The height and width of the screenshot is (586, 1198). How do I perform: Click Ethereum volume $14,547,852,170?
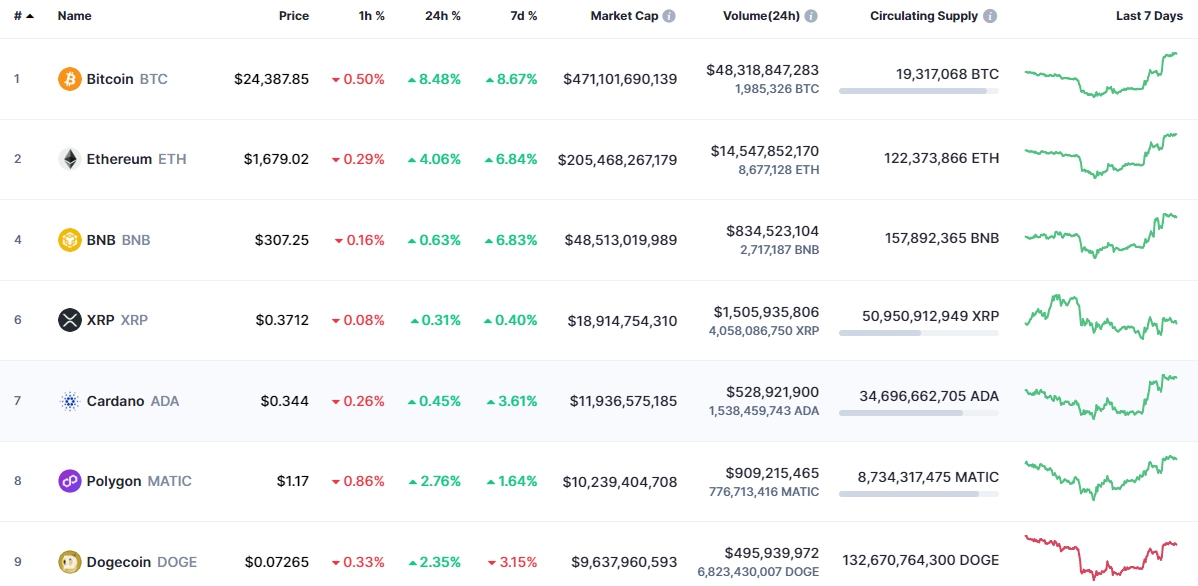[765, 151]
